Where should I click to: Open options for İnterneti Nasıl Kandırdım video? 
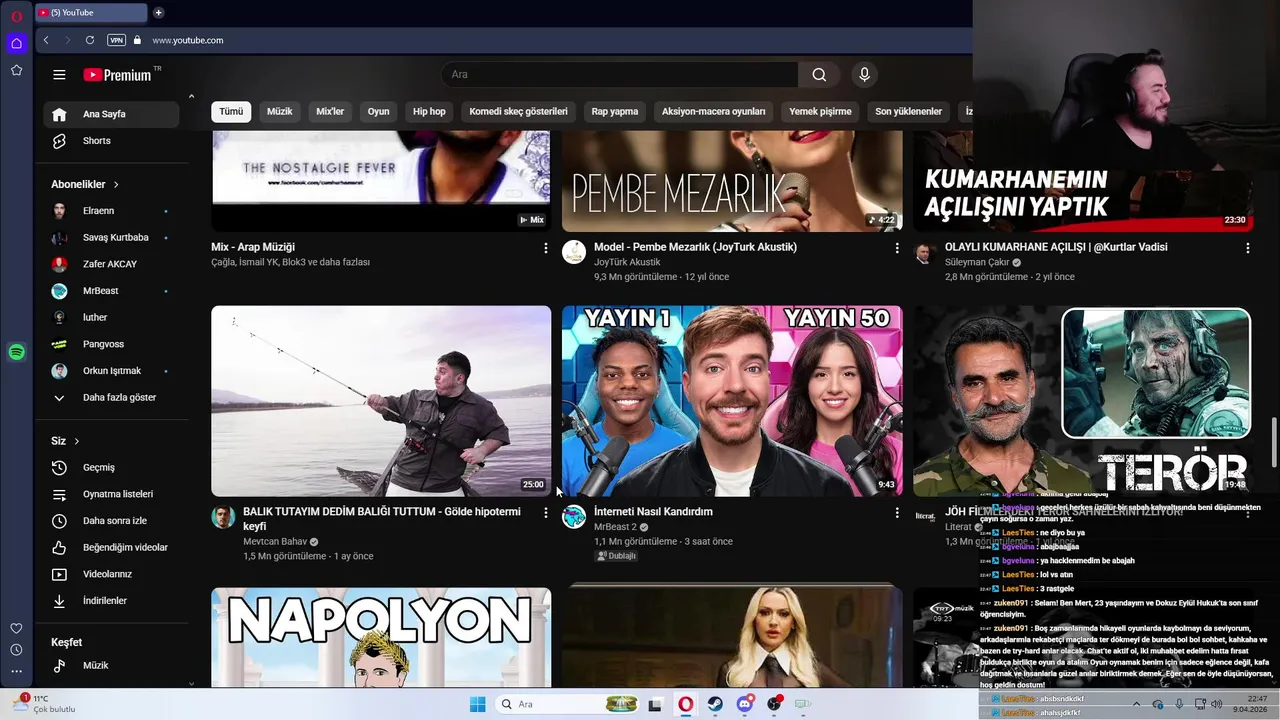click(896, 512)
